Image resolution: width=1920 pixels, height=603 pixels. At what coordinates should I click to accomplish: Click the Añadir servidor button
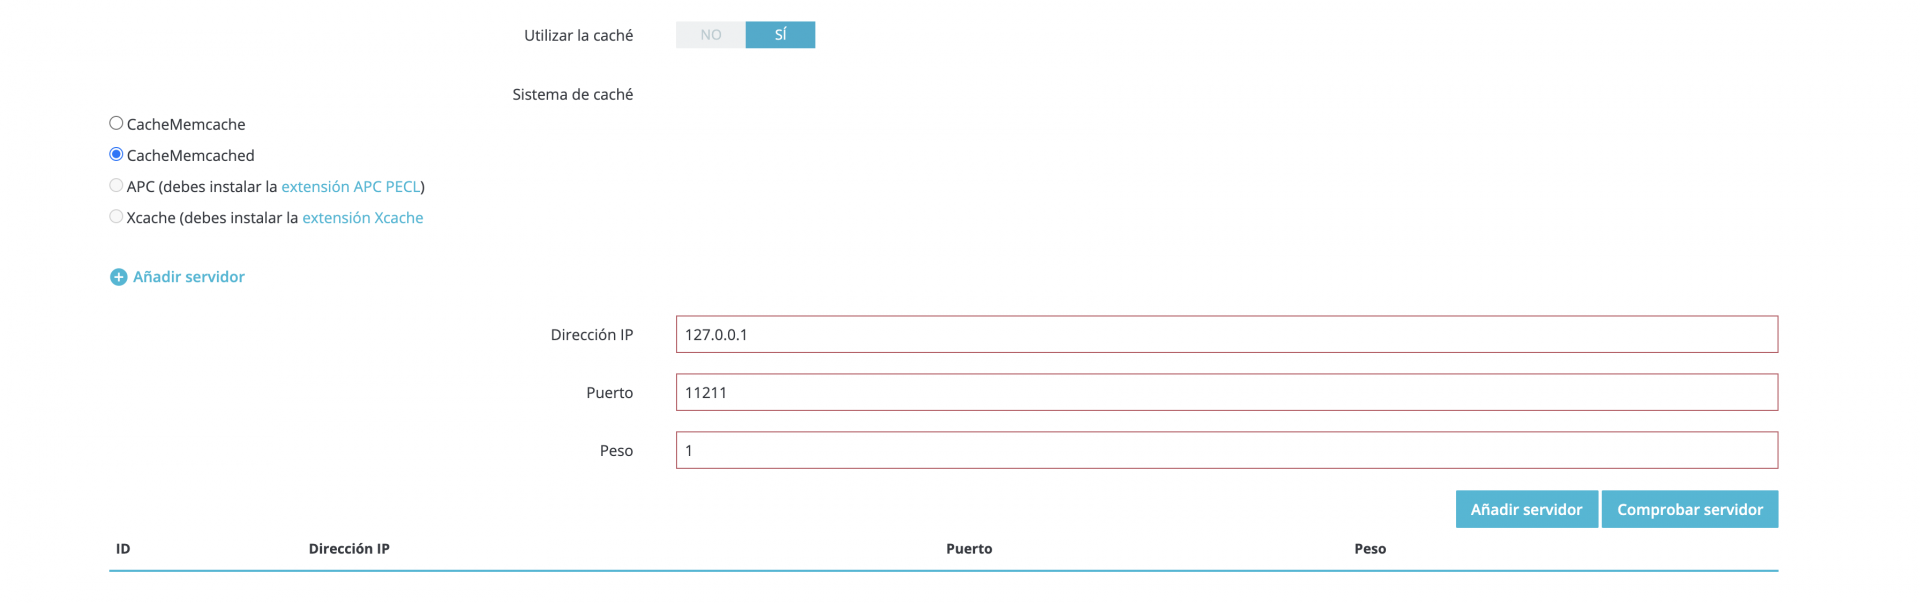pos(1526,509)
